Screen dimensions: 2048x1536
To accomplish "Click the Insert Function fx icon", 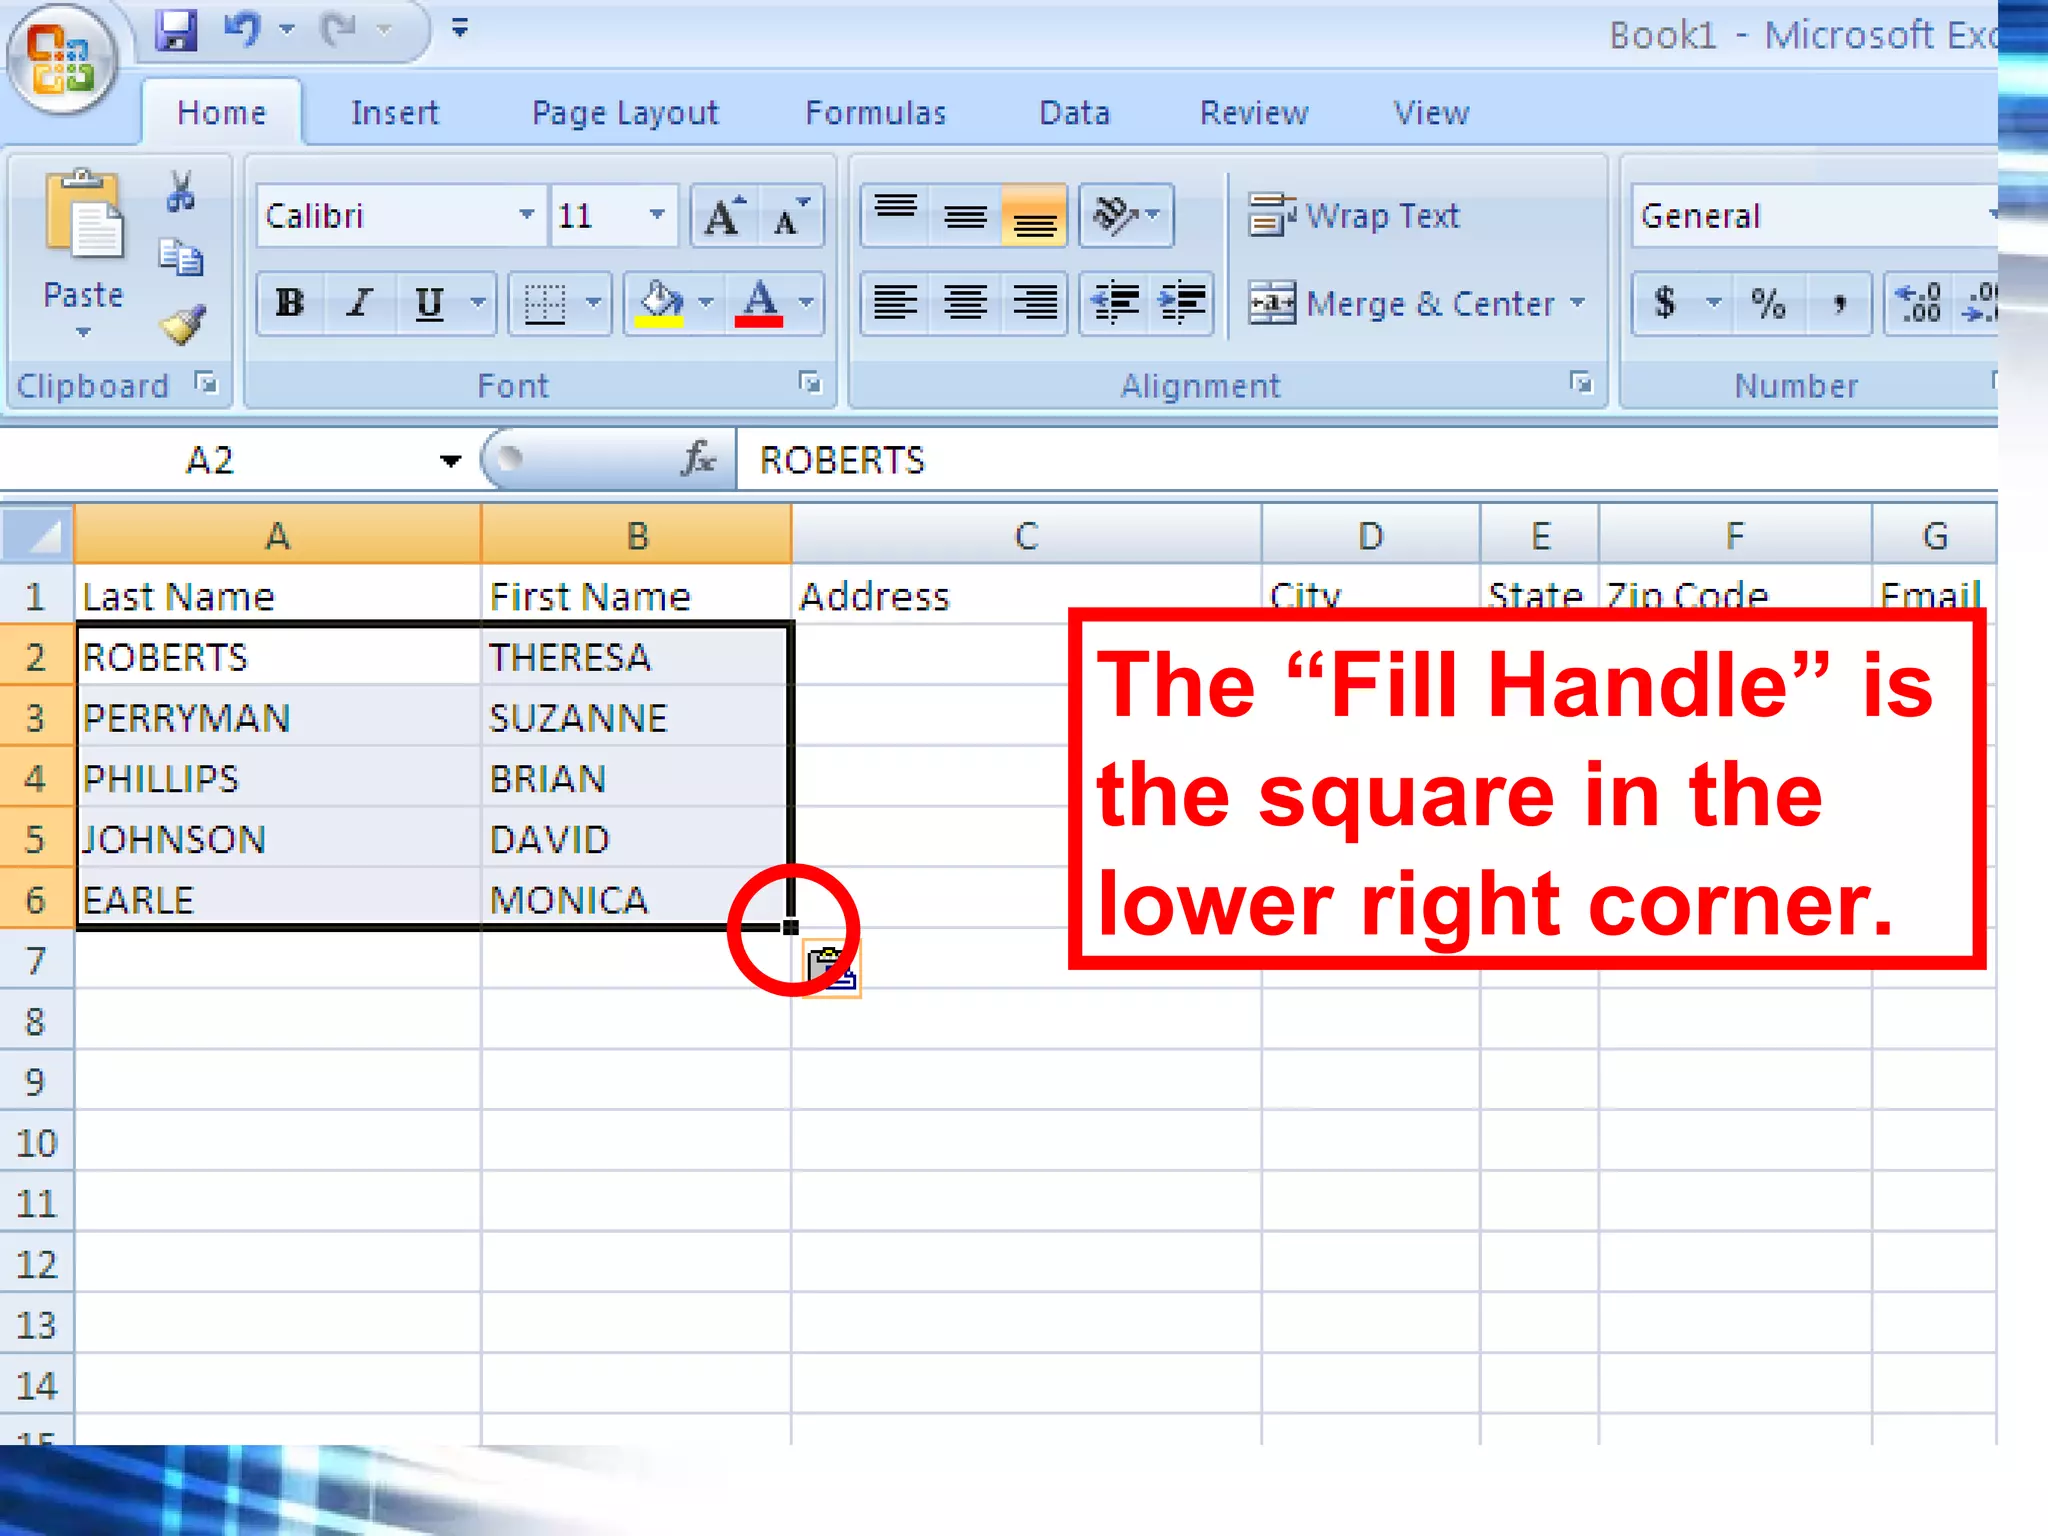I will [698, 460].
